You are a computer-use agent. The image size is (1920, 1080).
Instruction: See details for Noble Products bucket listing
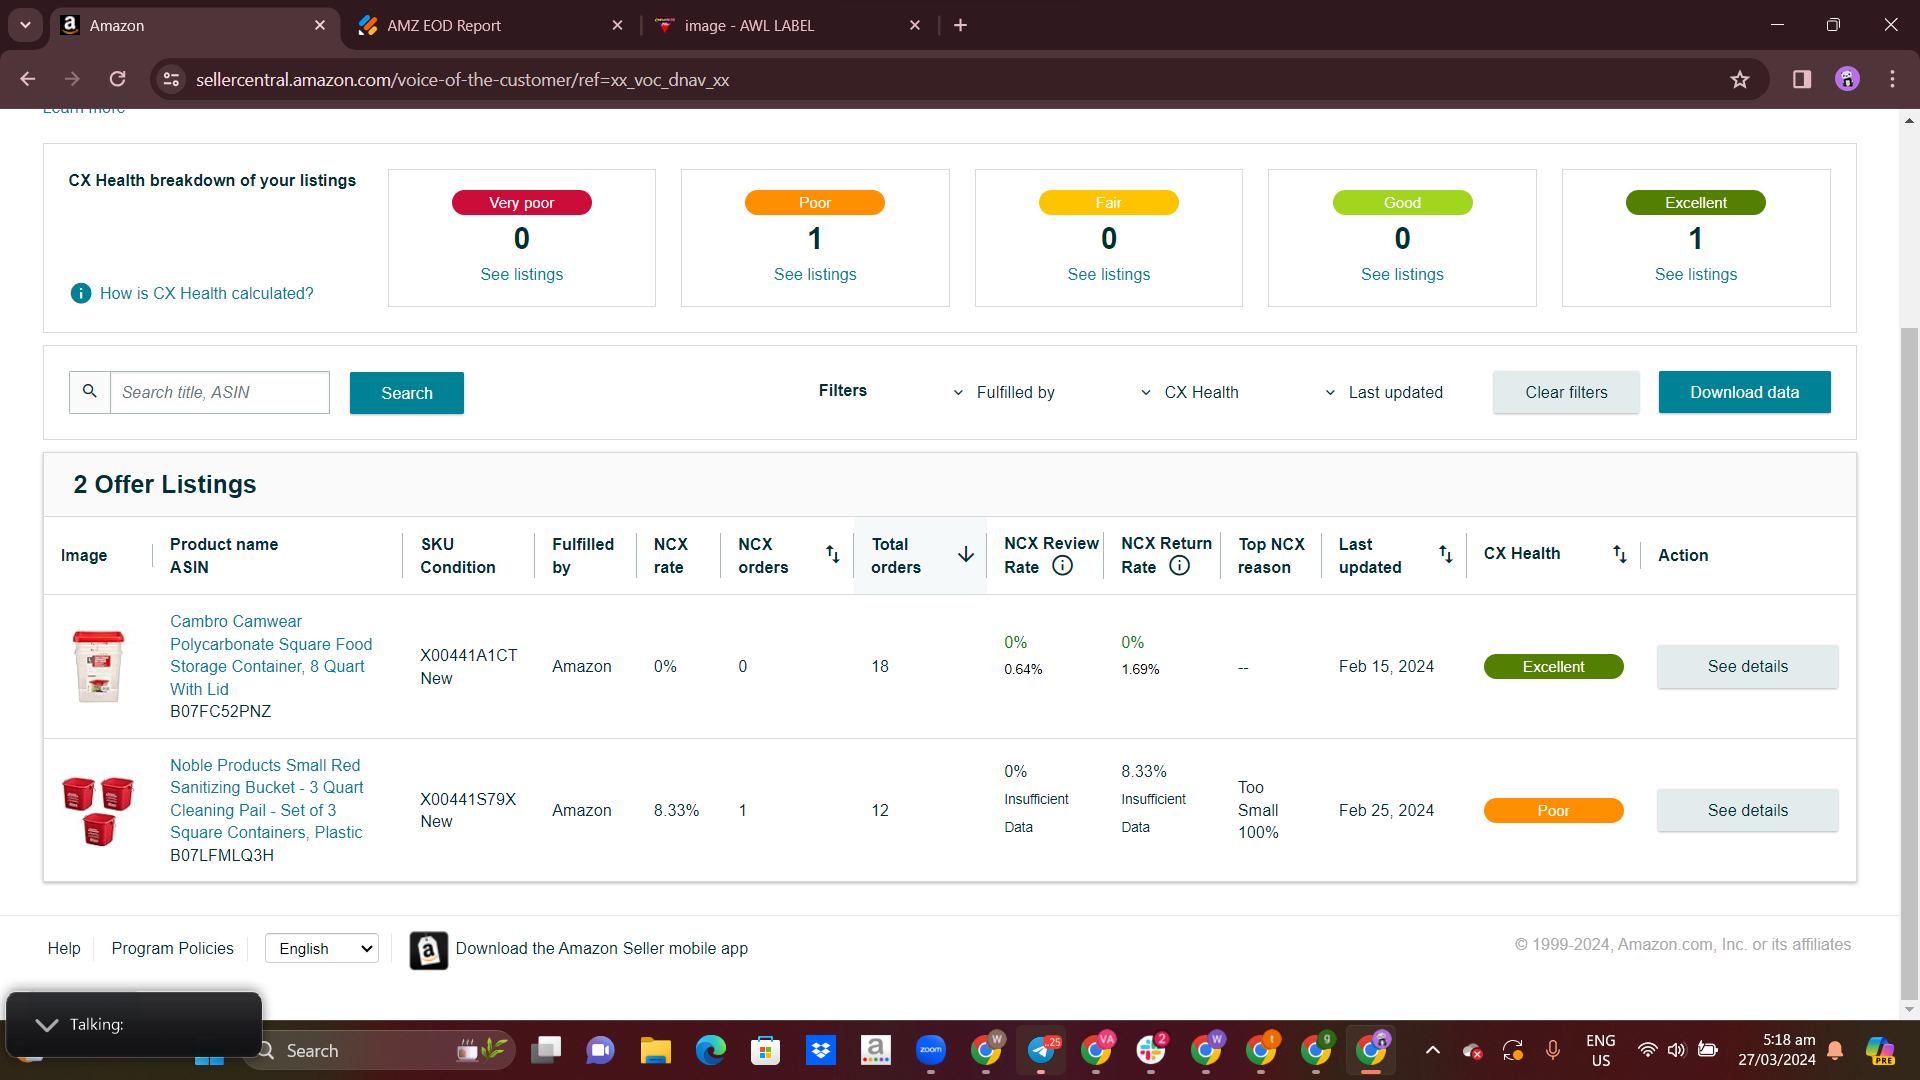pos(1748,810)
